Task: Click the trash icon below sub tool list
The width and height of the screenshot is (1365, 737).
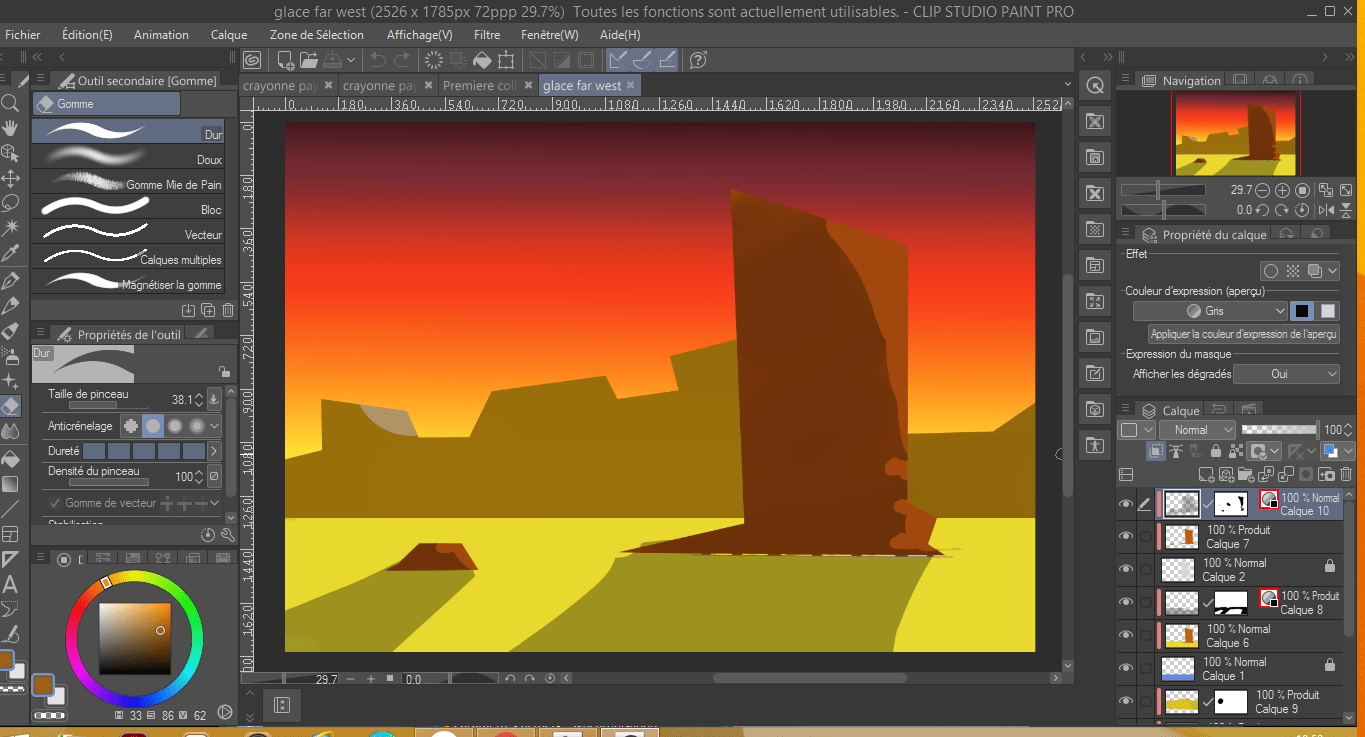Action: [228, 311]
